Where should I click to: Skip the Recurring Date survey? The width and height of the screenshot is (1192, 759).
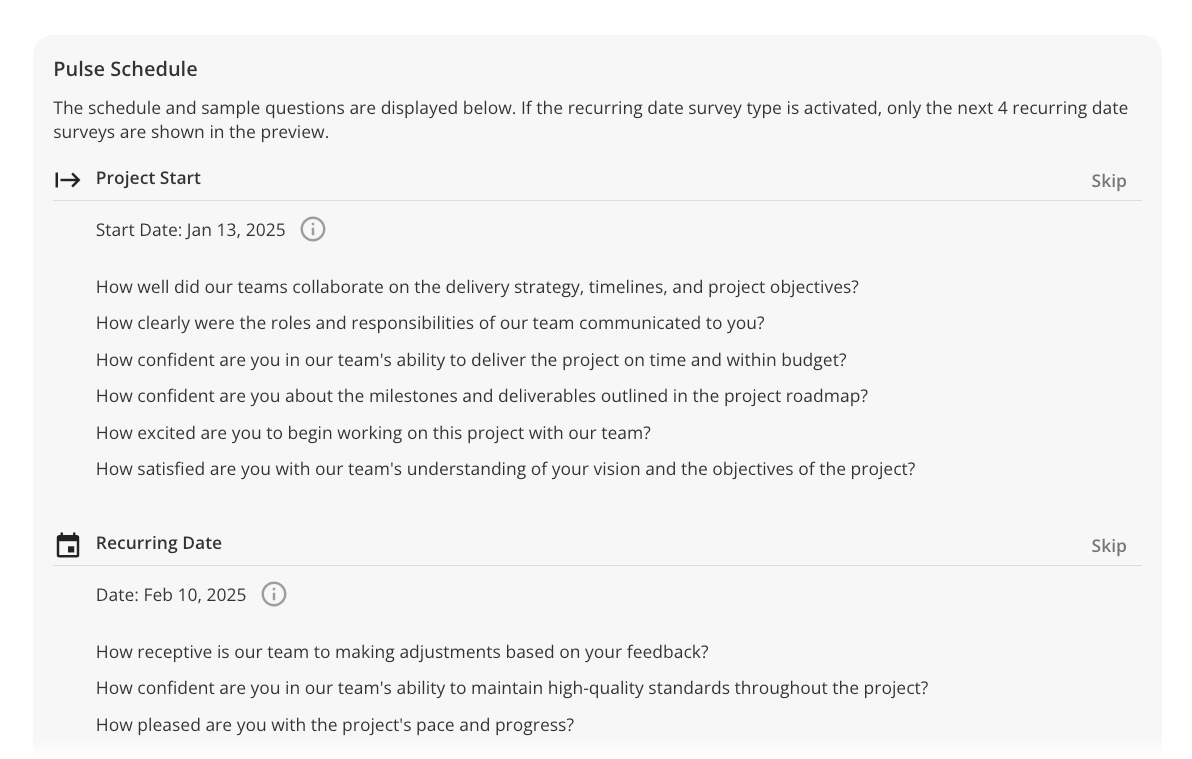tap(1108, 546)
